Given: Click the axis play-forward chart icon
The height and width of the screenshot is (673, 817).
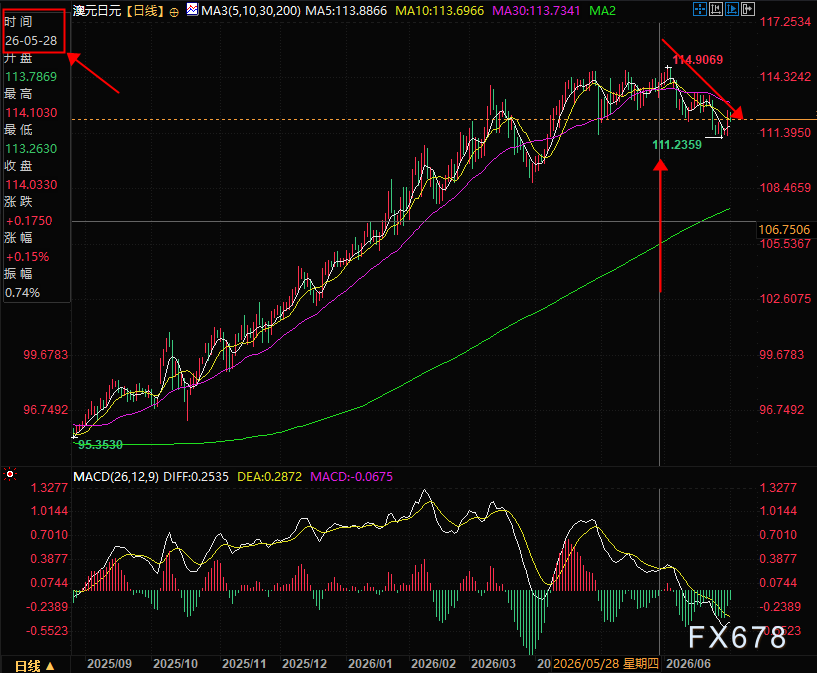Looking at the screenshot, I should pyautogui.click(x=732, y=9).
